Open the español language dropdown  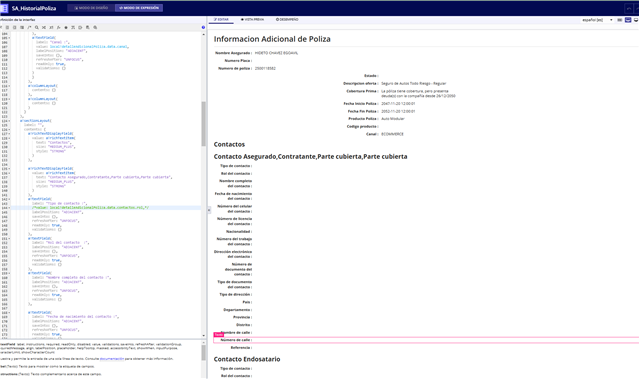tap(597, 20)
